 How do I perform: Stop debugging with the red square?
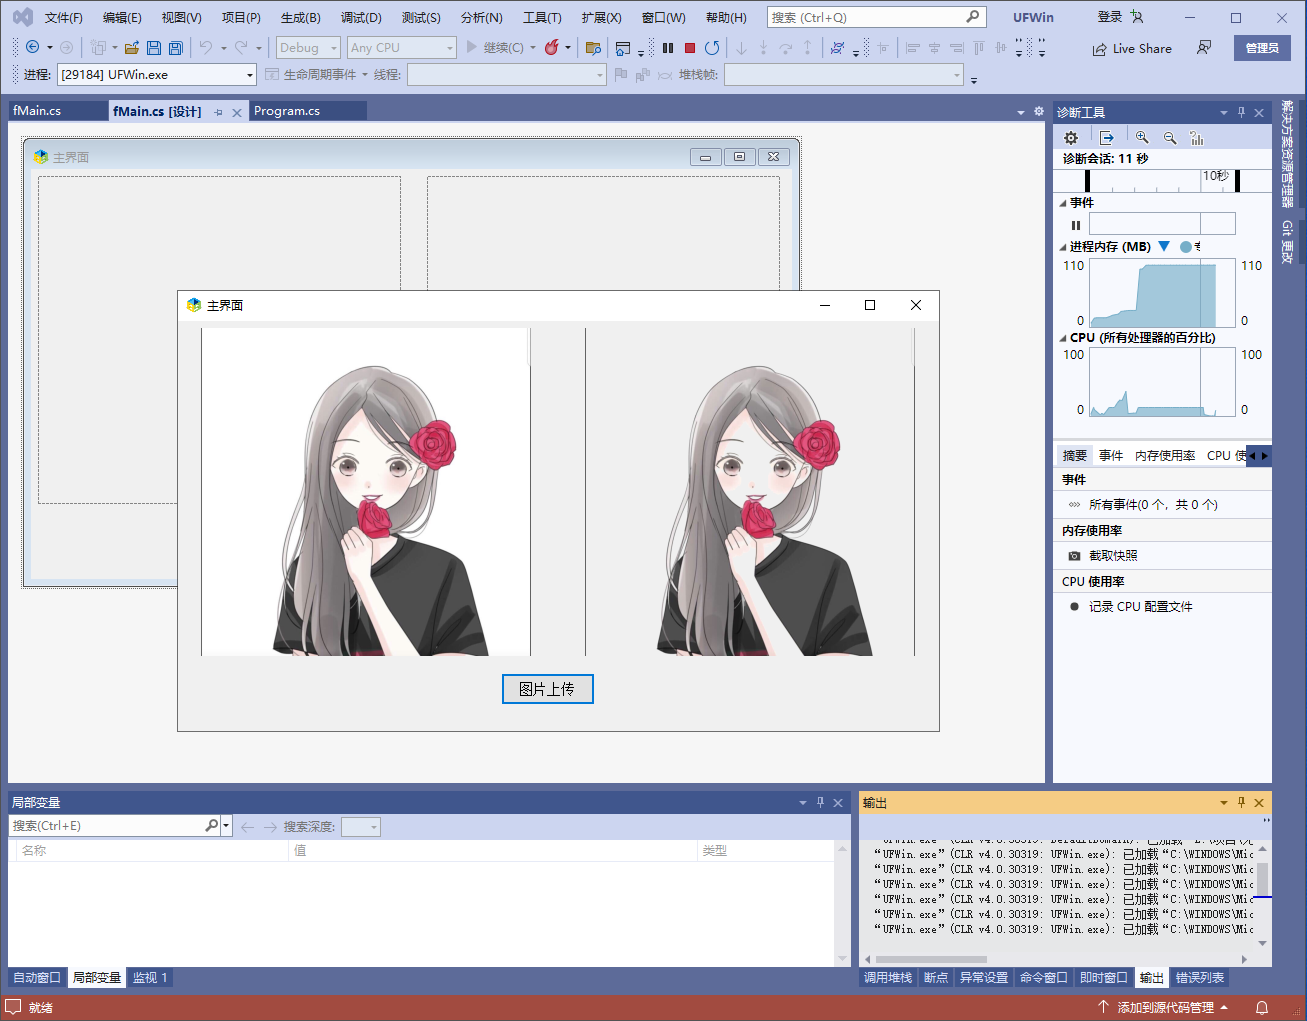pyautogui.click(x=690, y=47)
